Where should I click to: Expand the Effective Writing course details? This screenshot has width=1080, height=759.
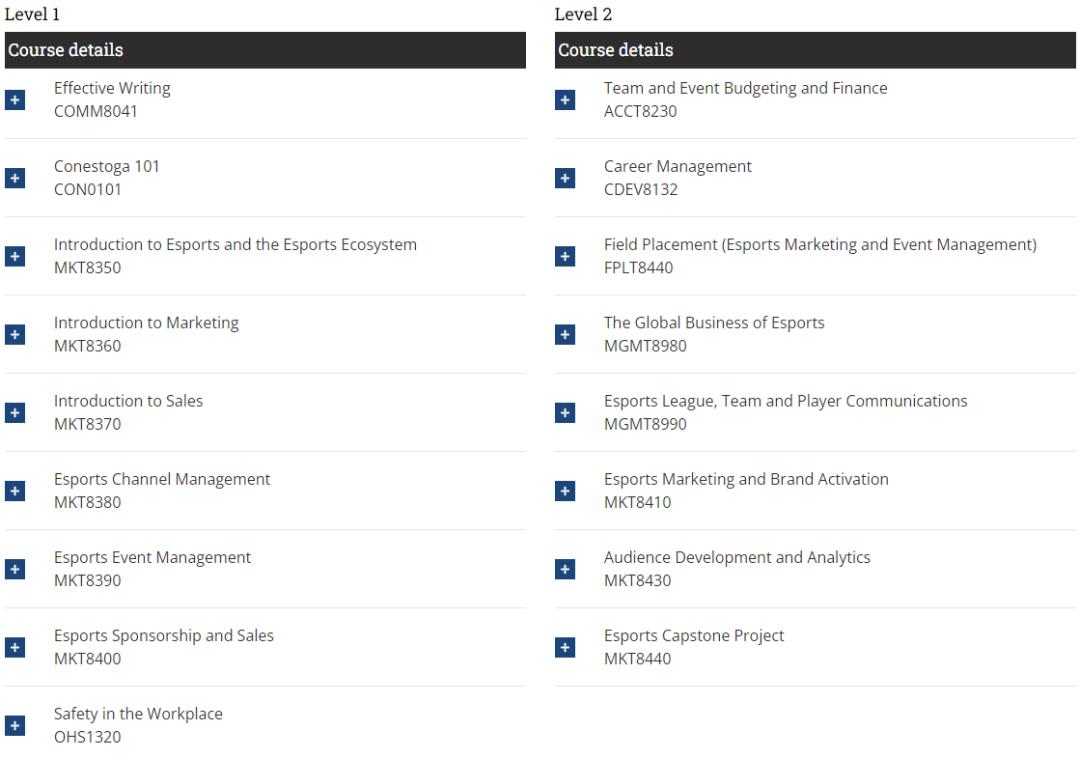click(15, 100)
